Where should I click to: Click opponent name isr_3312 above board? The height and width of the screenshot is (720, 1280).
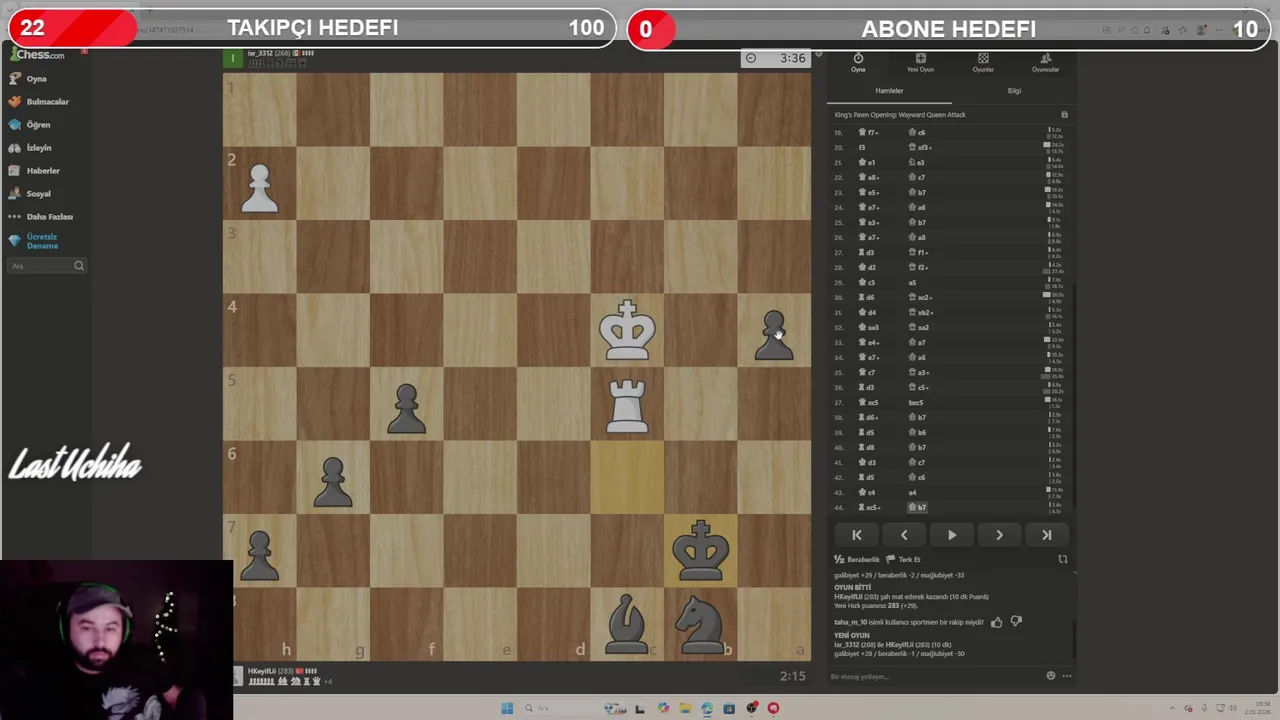(260, 53)
